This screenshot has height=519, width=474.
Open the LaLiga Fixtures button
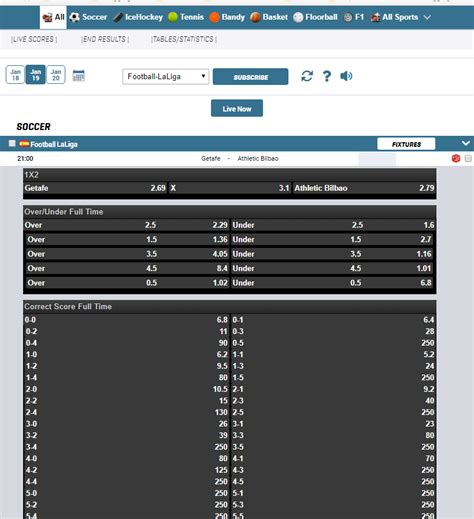click(406, 144)
